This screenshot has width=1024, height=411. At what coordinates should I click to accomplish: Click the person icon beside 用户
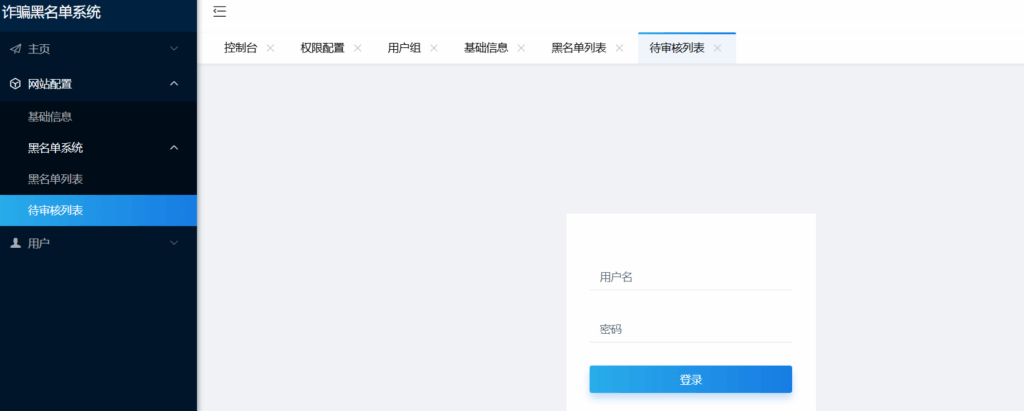point(16,243)
